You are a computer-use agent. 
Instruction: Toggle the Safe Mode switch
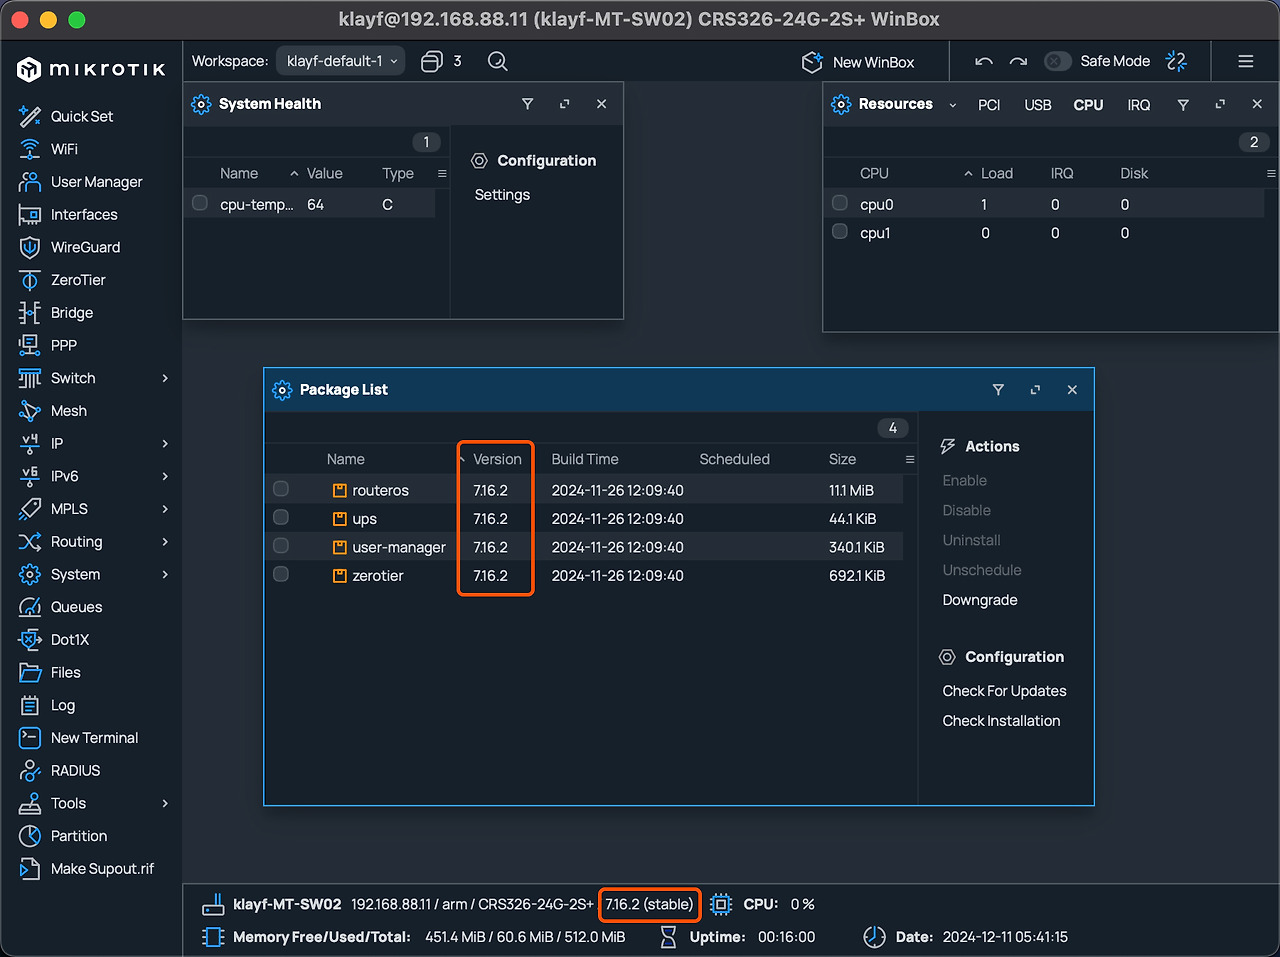[1058, 61]
